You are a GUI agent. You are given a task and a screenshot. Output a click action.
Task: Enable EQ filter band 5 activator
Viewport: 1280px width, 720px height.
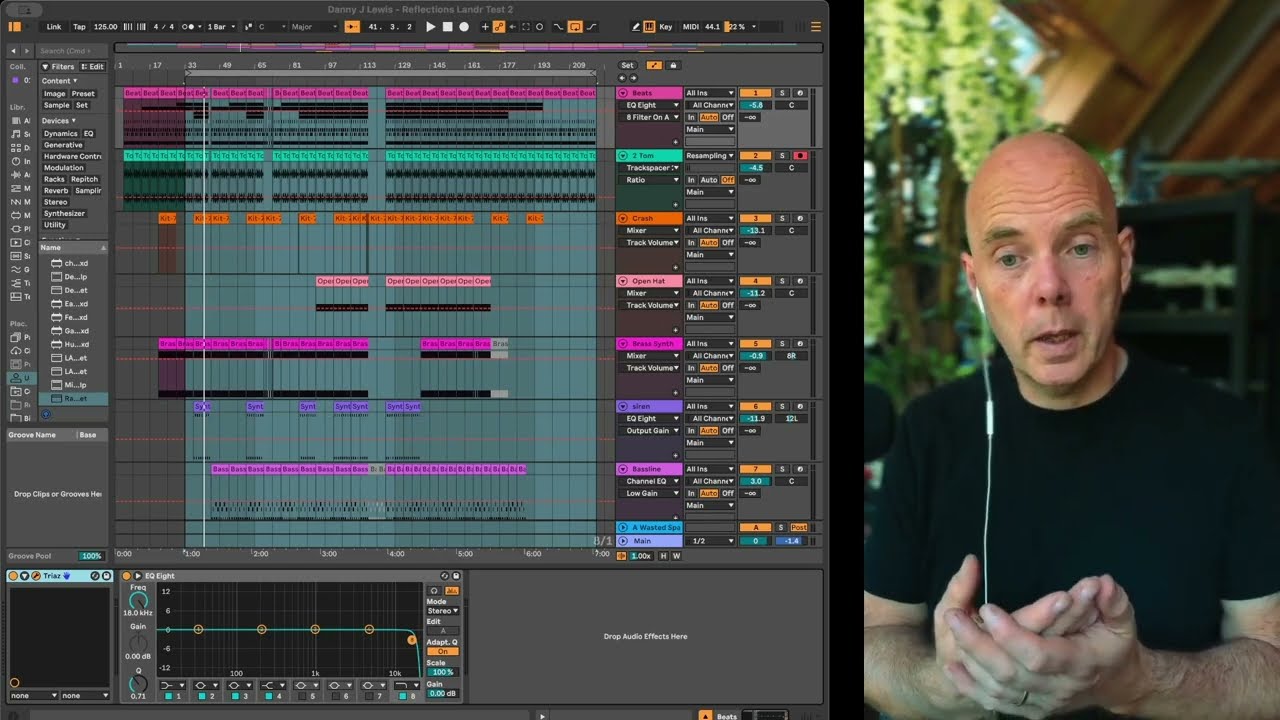click(302, 696)
